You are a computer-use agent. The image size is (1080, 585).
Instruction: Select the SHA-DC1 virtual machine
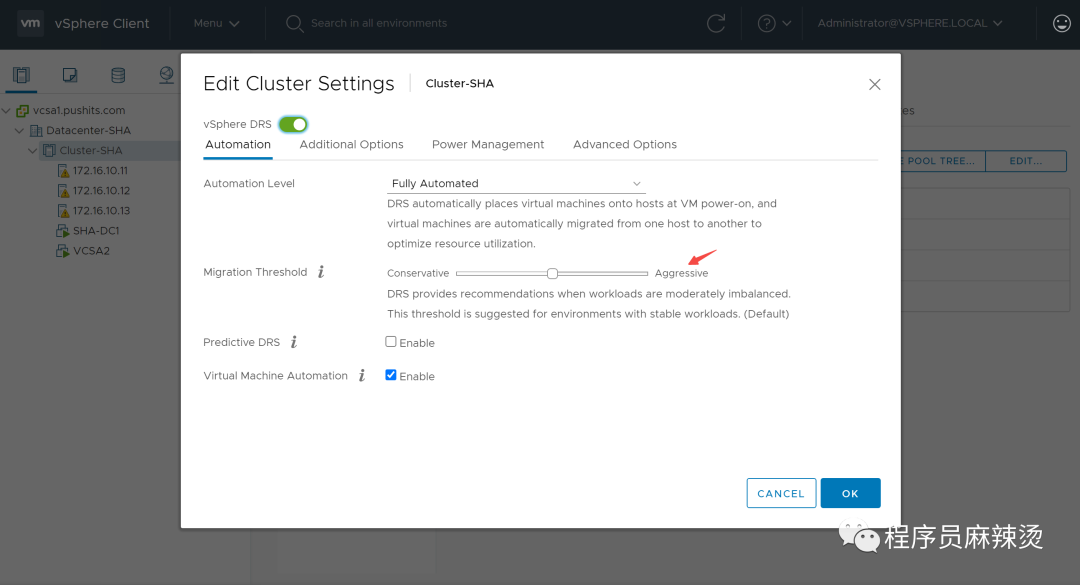coord(96,230)
